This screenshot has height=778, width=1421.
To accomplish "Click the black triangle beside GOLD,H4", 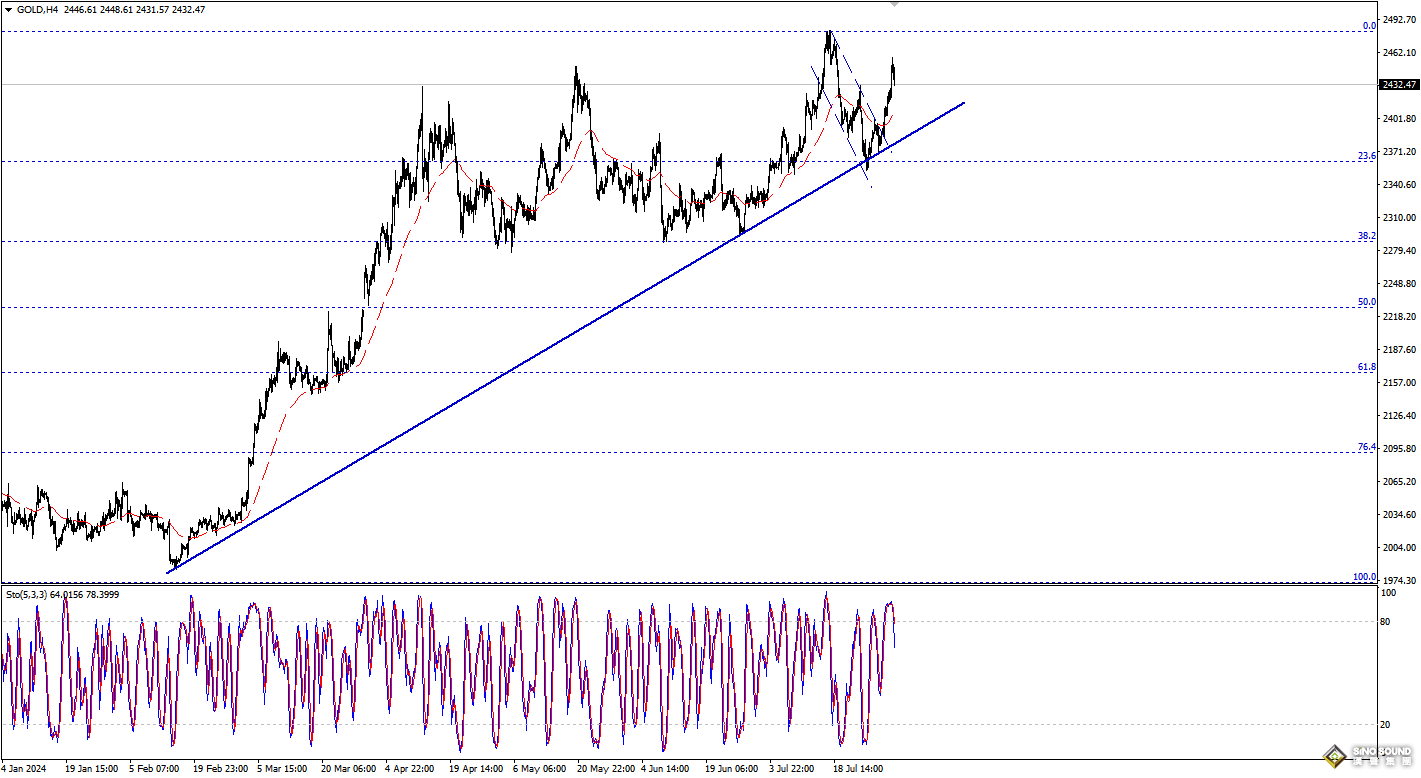I will coord(7,9).
